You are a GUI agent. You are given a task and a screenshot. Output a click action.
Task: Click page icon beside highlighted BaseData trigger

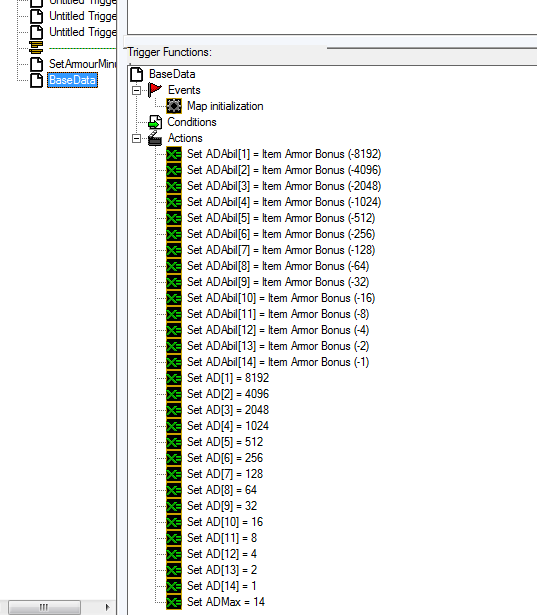[x=36, y=80]
